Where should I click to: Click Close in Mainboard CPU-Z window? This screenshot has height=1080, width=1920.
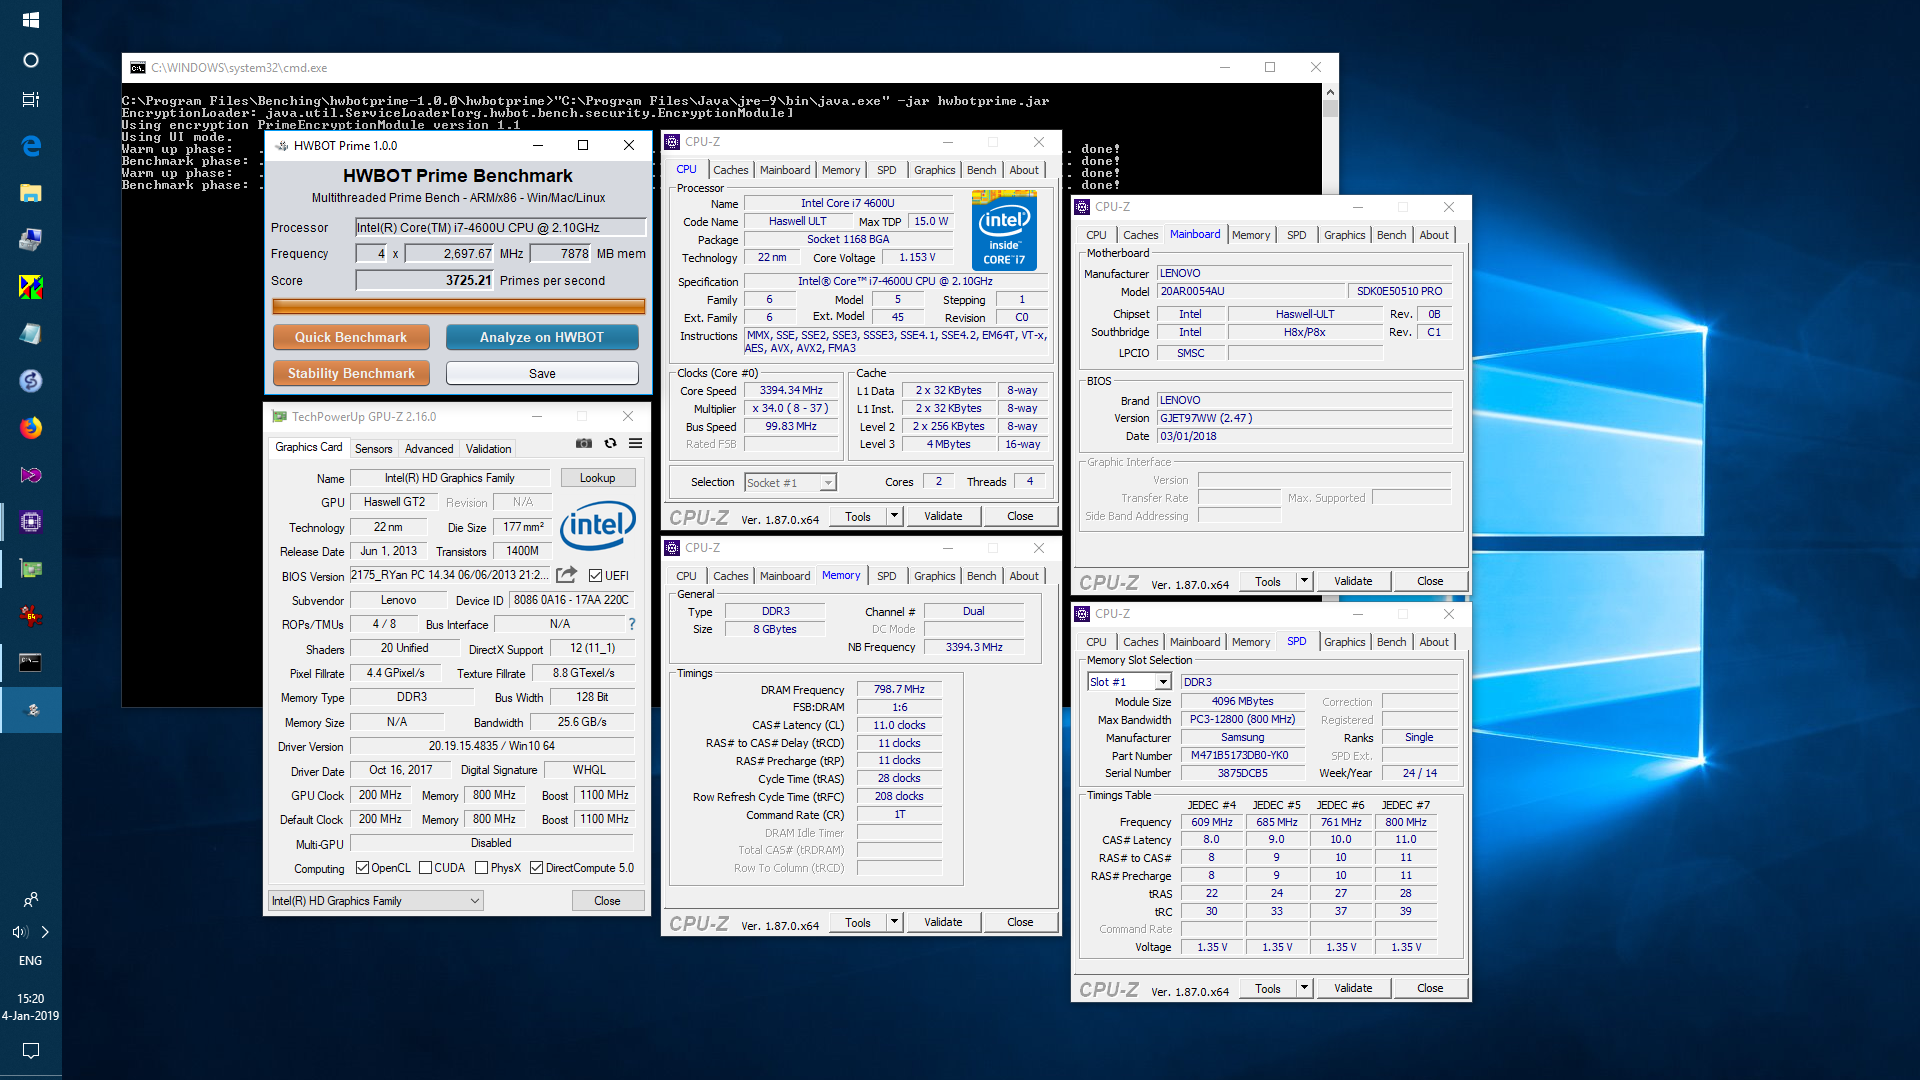[x=1430, y=581]
